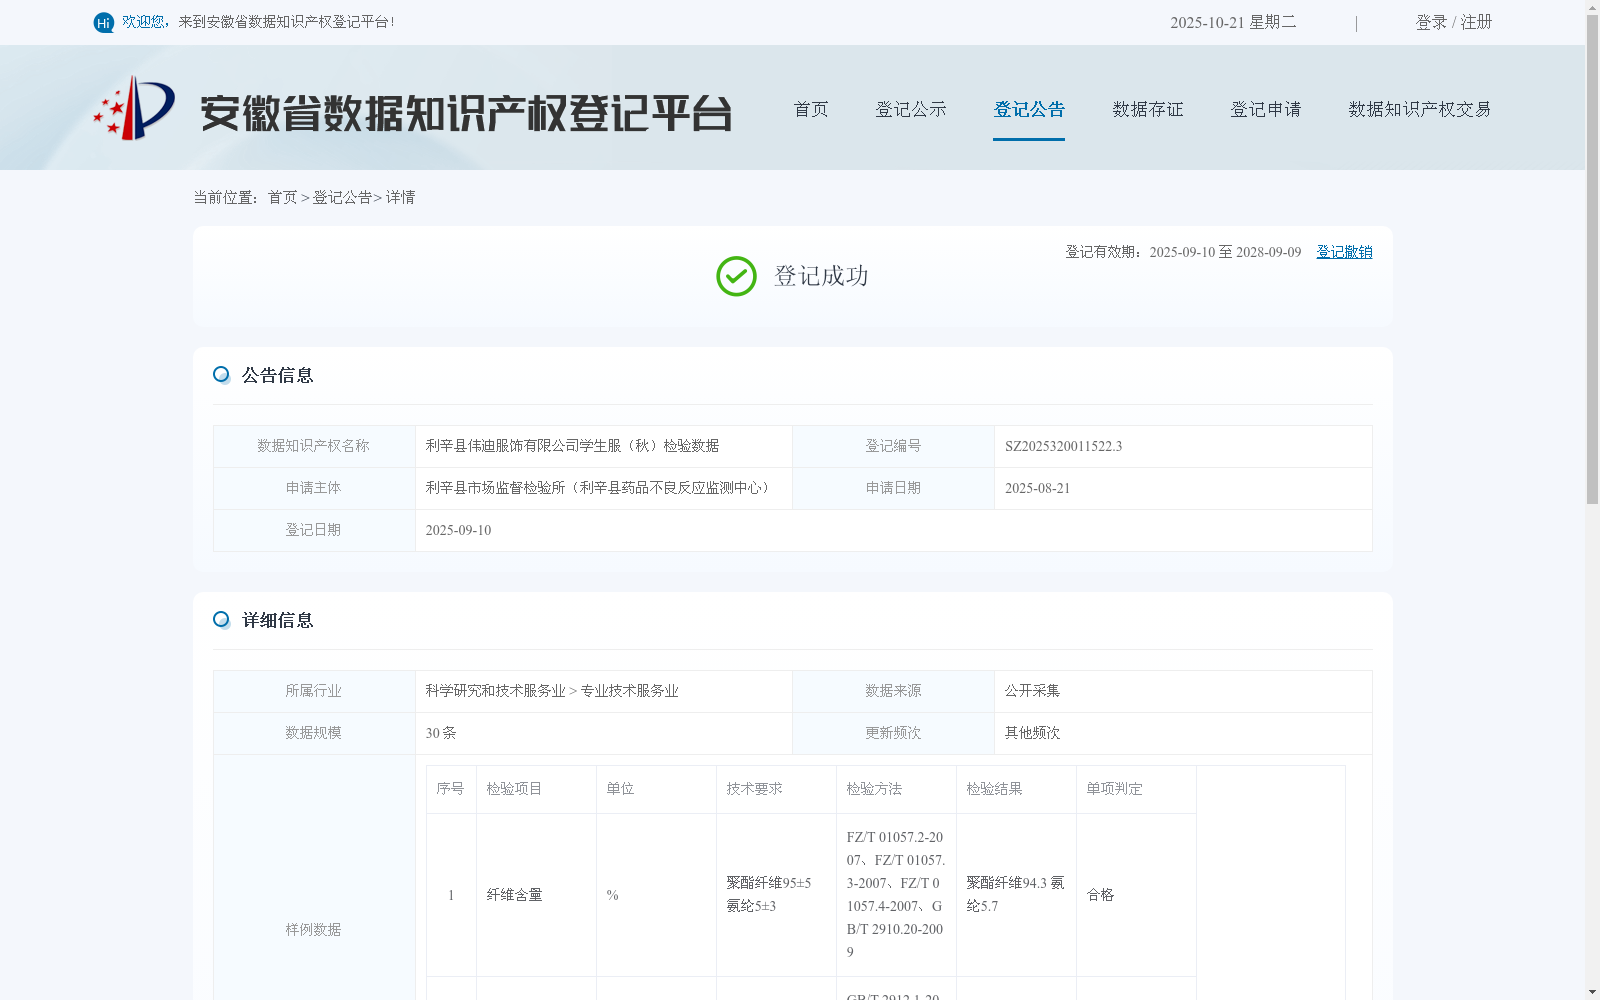Click the 聚酯纤维95±5 requirement cell
1600x1000 pixels.
click(776, 895)
